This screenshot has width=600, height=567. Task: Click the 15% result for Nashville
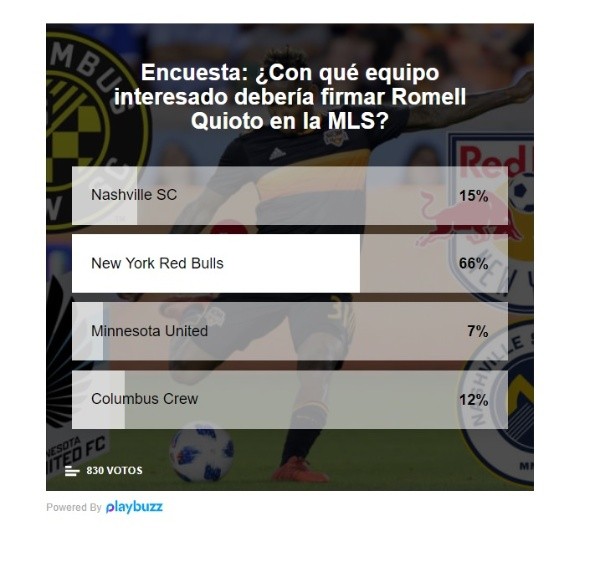point(473,196)
